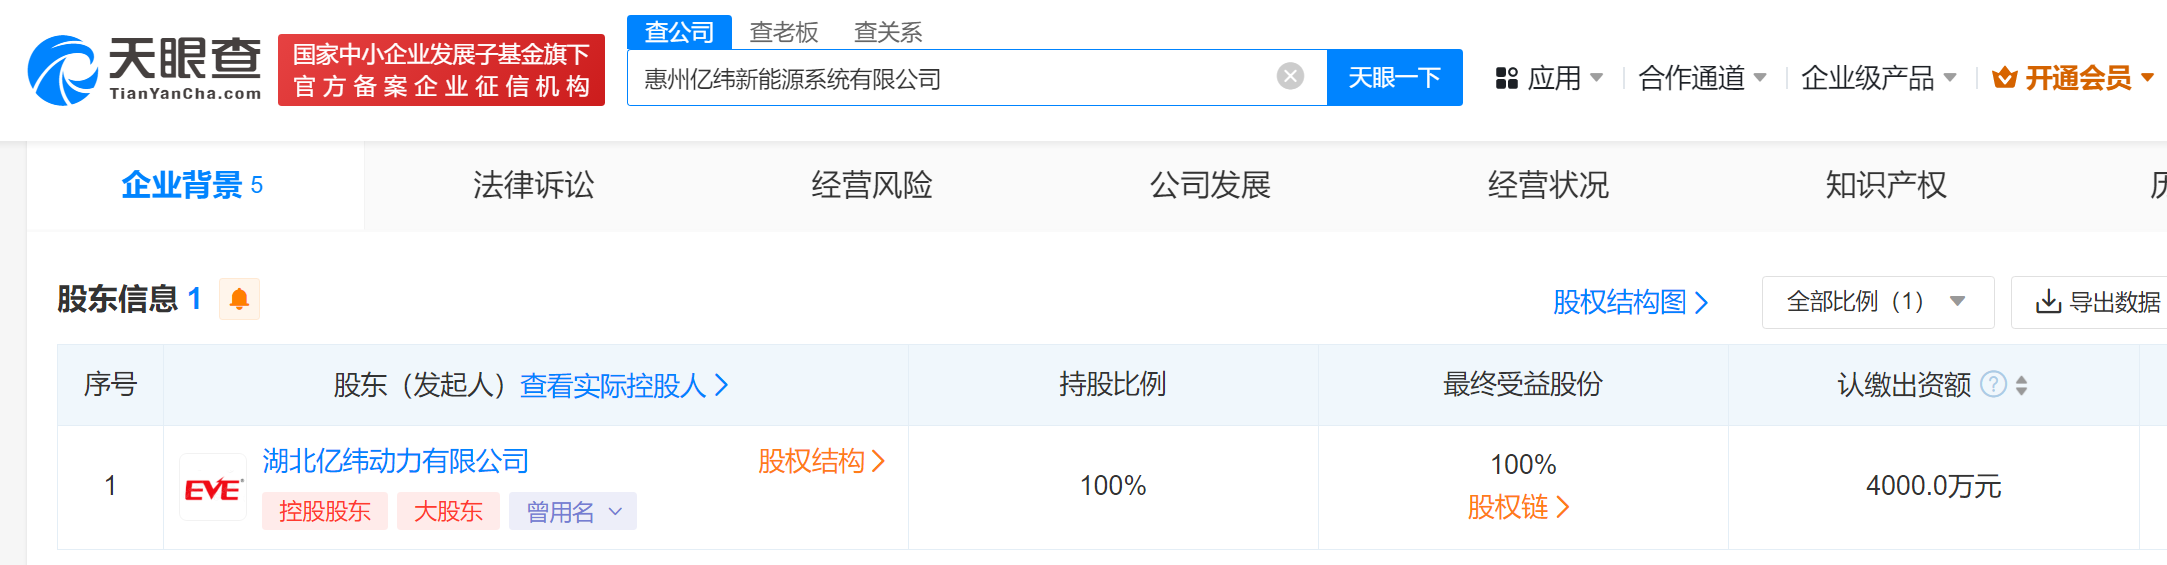Click the download icon on 导出数据
Viewport: 2167px width, 565px height.
click(2048, 302)
